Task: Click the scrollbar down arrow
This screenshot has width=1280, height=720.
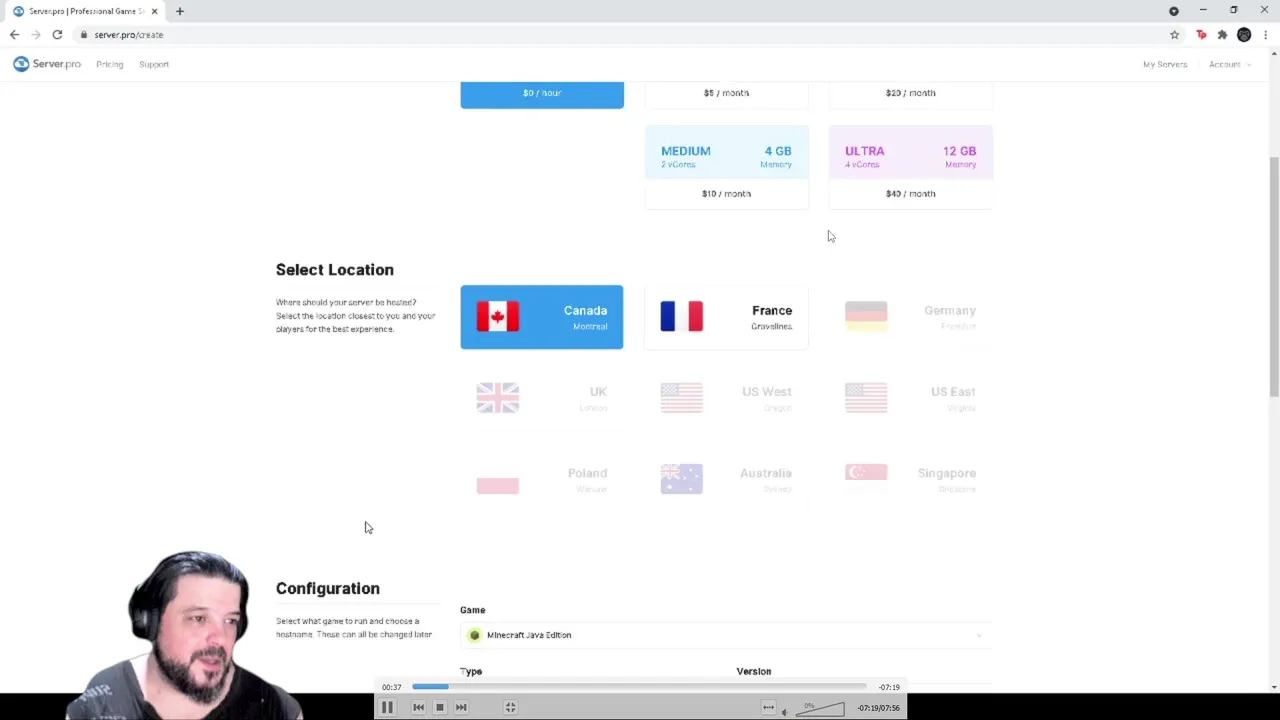Action: tap(1273, 686)
